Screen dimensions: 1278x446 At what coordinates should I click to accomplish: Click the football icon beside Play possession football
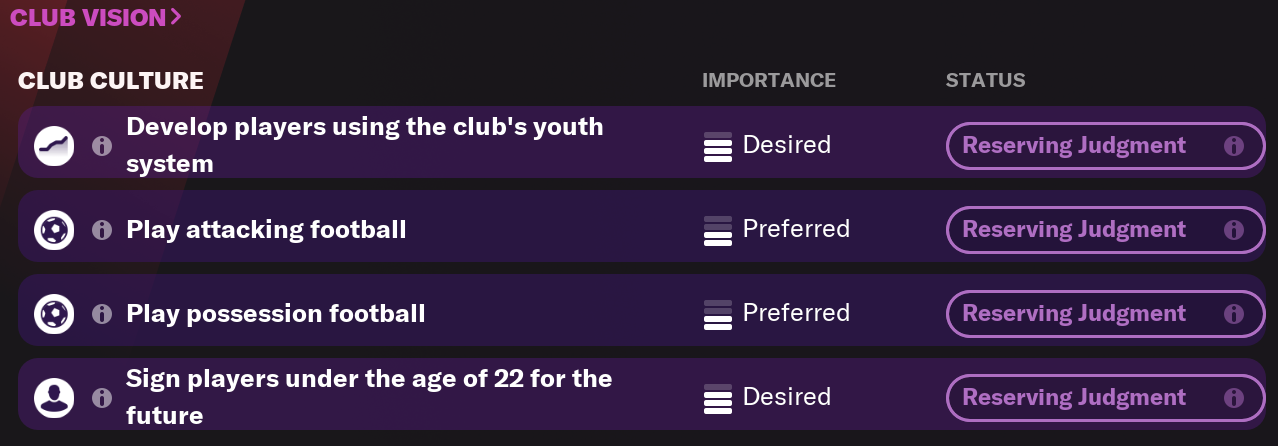[53, 314]
